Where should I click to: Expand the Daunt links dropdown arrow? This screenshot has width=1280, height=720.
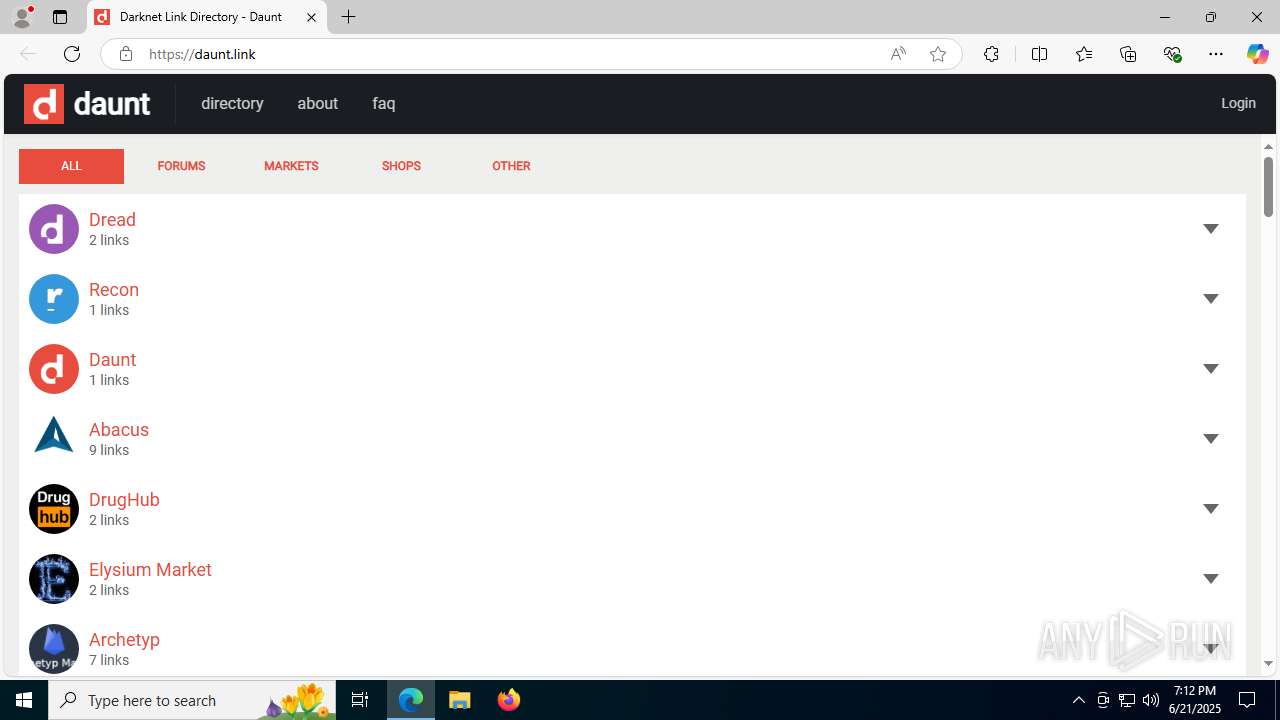point(1211,369)
